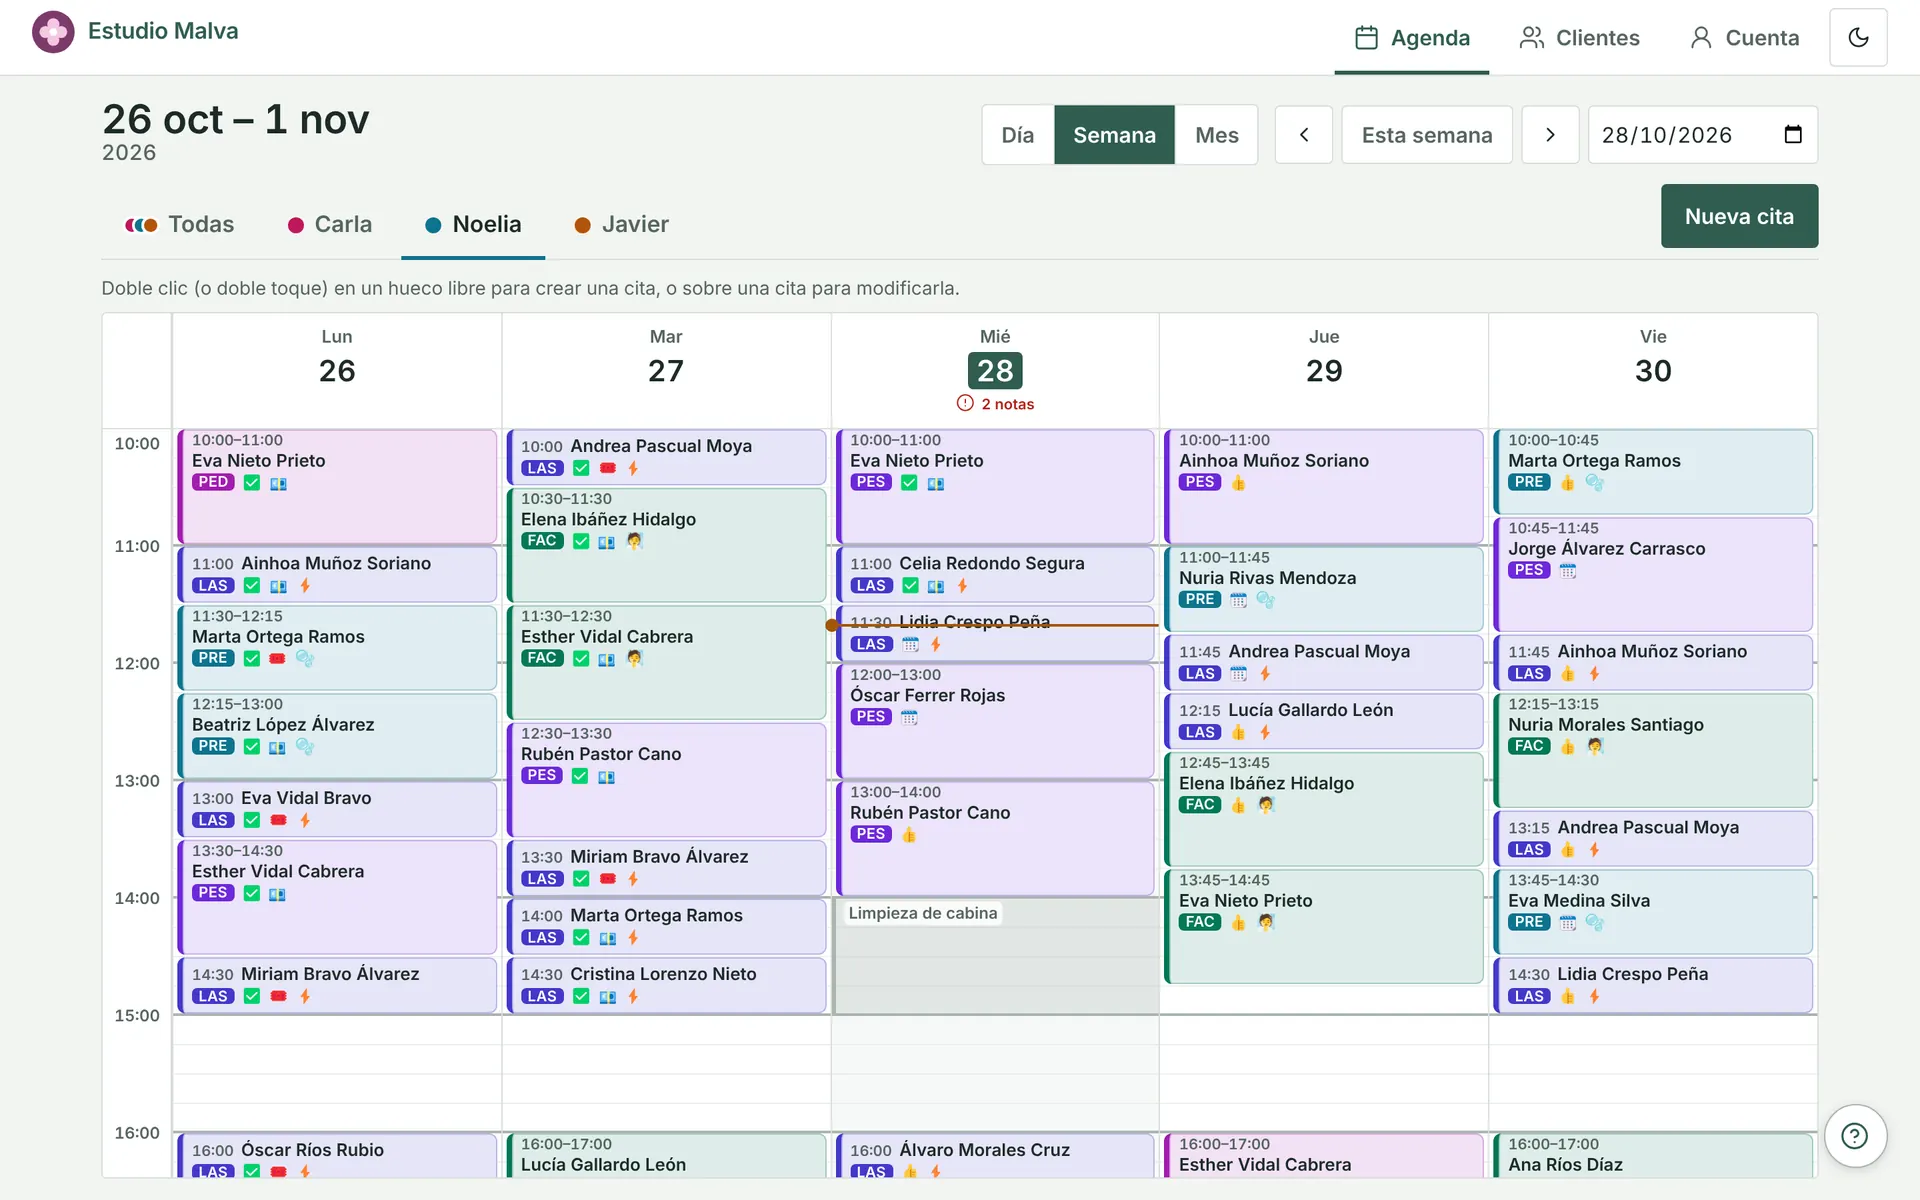Click calendar icon on Mié 28 Lidia Crespo Peña
Image resolution: width=1920 pixels, height=1200 pixels.
click(910, 645)
